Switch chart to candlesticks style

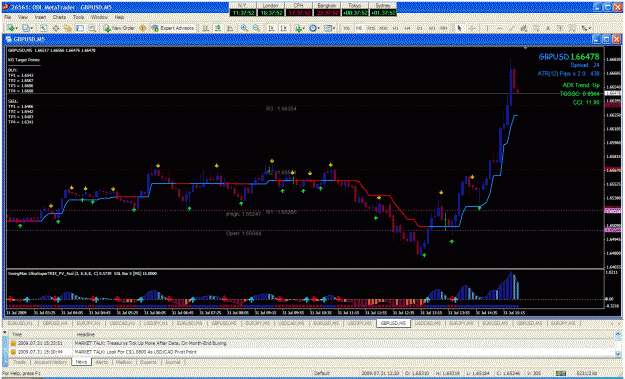[x=218, y=28]
